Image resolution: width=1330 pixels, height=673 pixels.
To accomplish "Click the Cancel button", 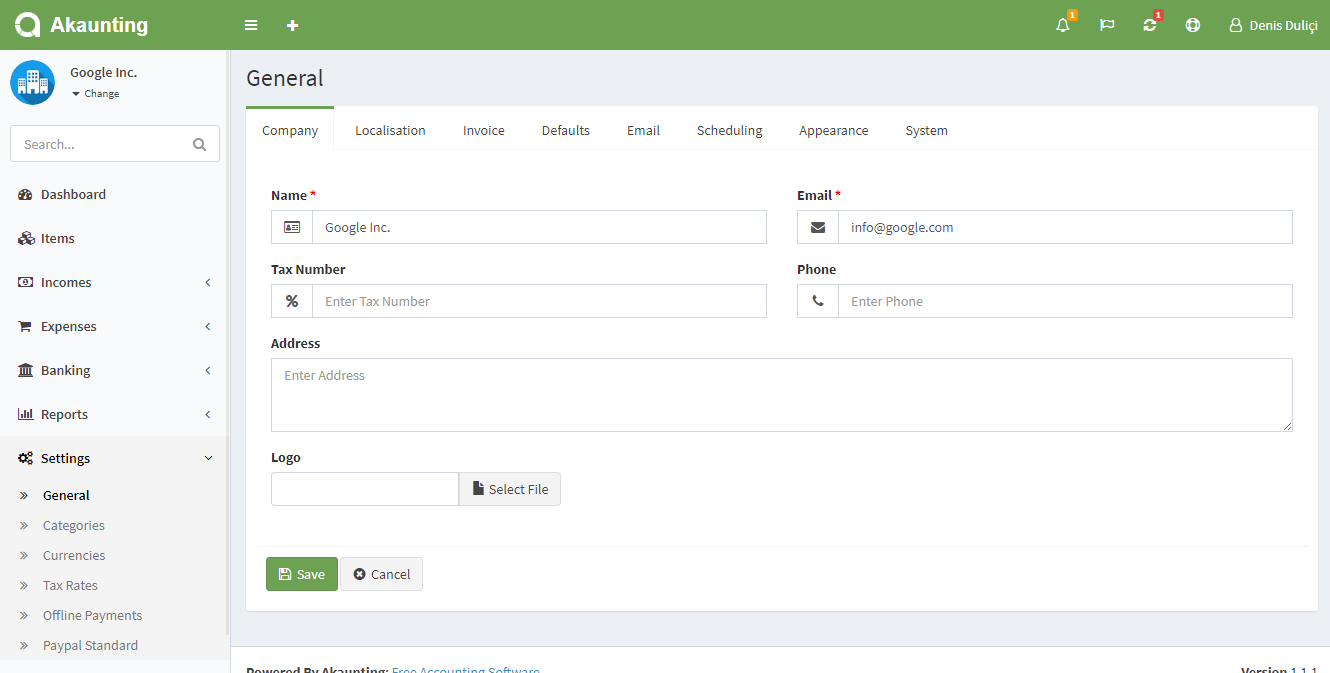I will pos(382,574).
